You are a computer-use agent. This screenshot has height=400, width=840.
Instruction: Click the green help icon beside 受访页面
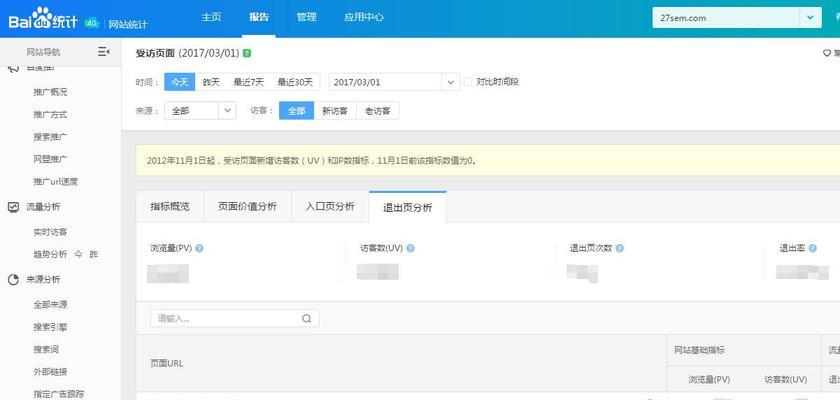247,53
